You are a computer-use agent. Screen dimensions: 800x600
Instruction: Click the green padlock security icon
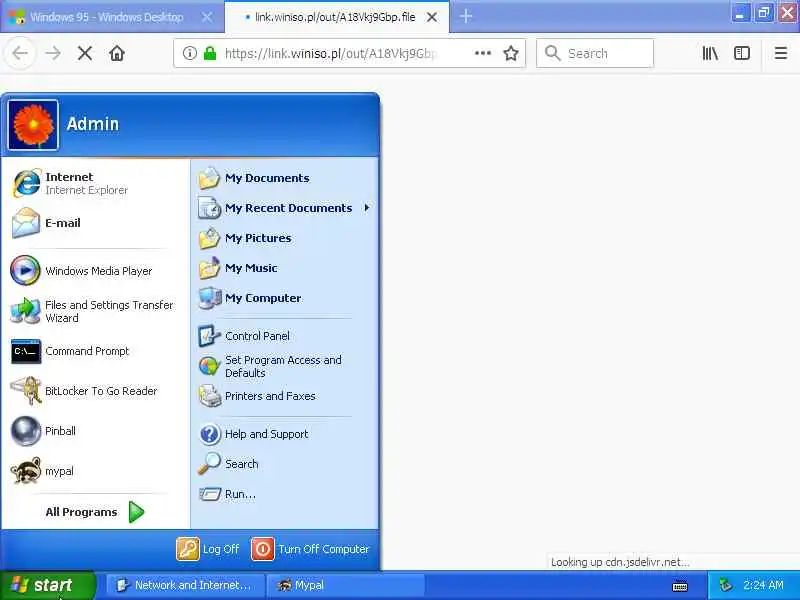[210, 53]
